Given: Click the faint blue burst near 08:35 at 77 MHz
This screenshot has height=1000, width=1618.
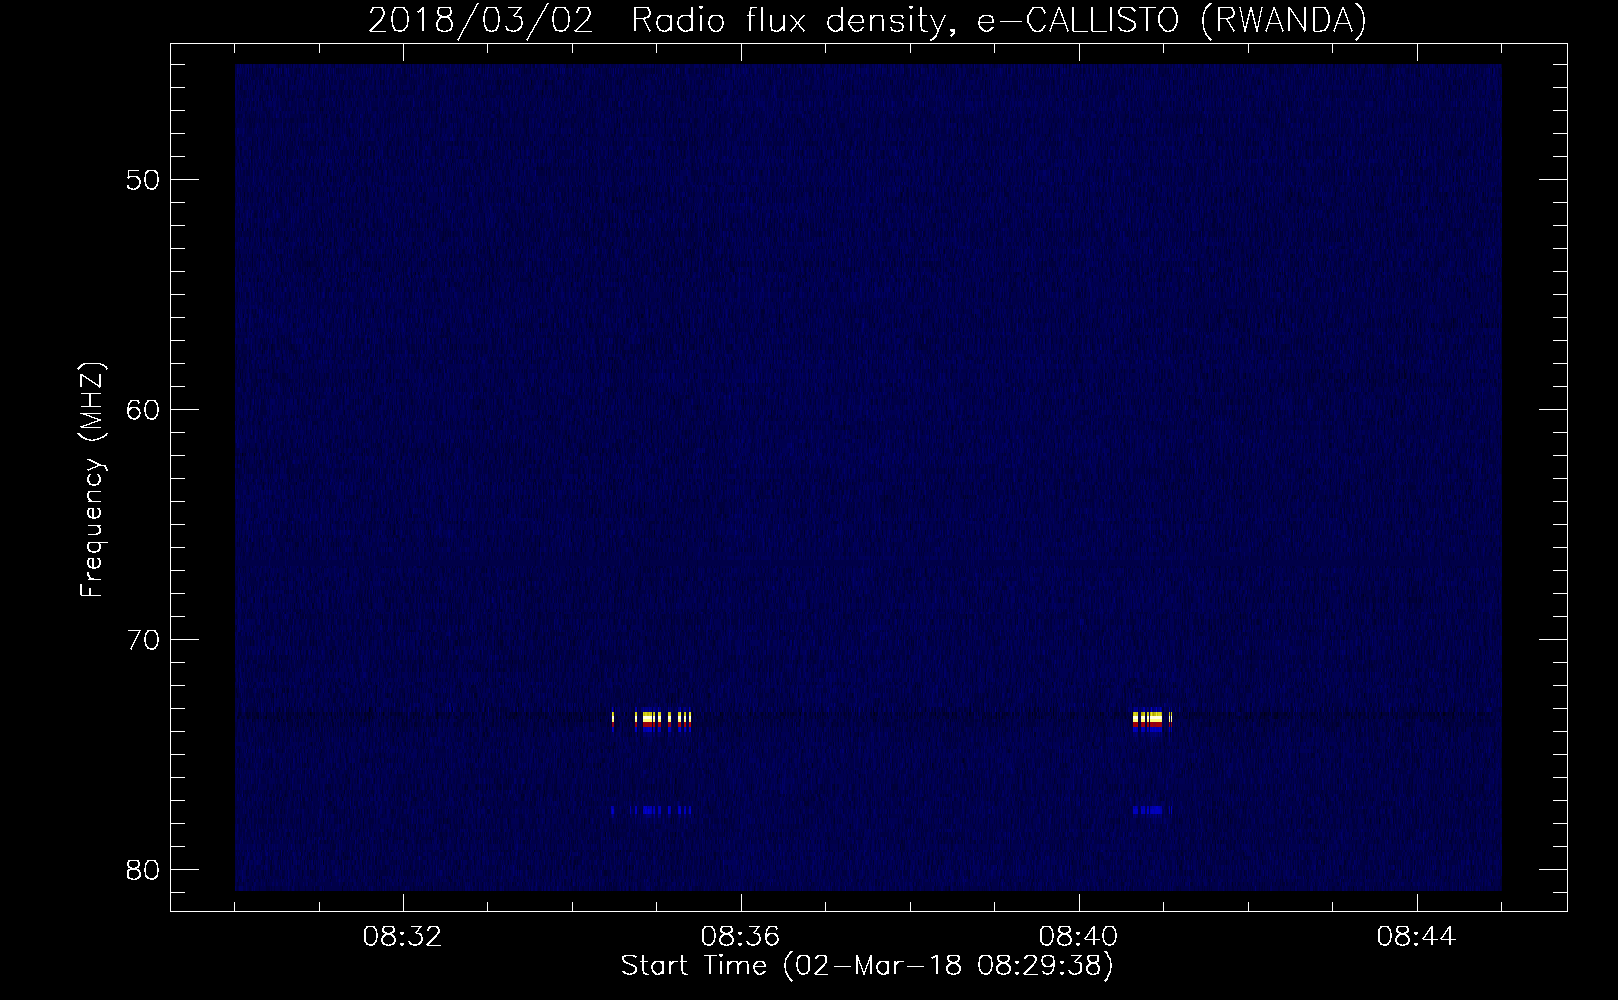Looking at the screenshot, I should (652, 810).
